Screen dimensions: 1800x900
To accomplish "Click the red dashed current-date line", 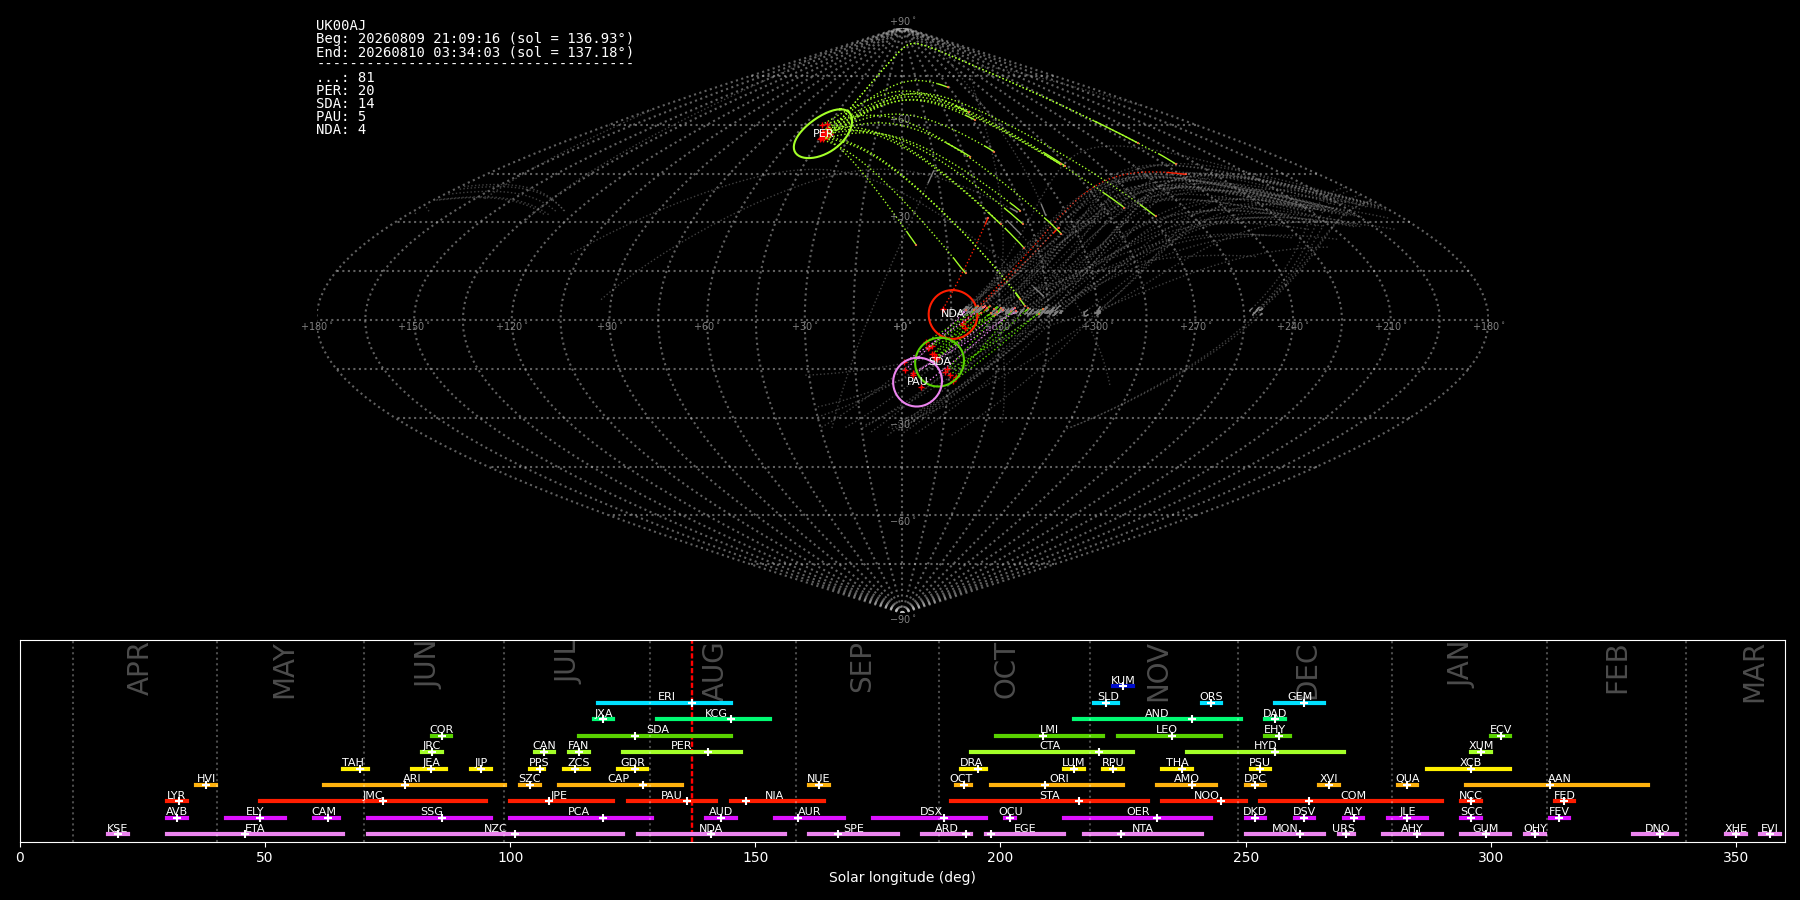I will coord(692,741).
